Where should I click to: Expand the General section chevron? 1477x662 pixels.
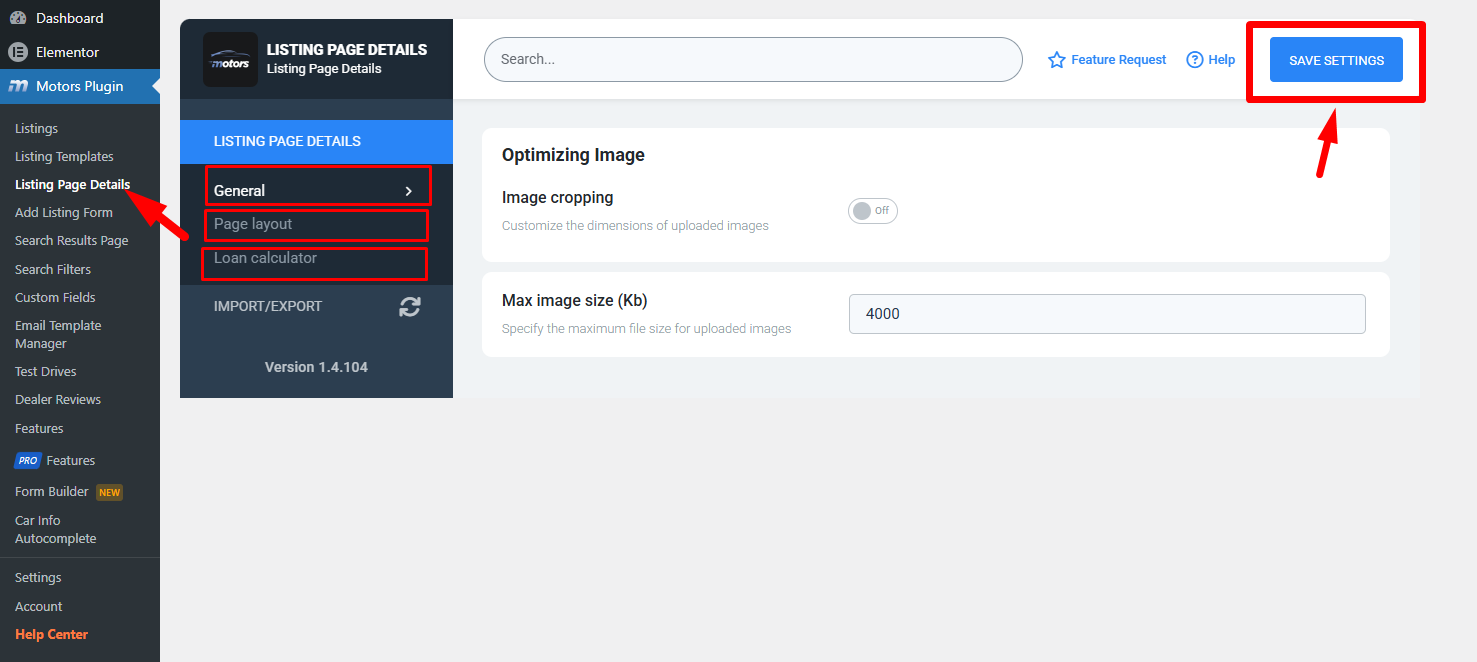click(x=408, y=191)
